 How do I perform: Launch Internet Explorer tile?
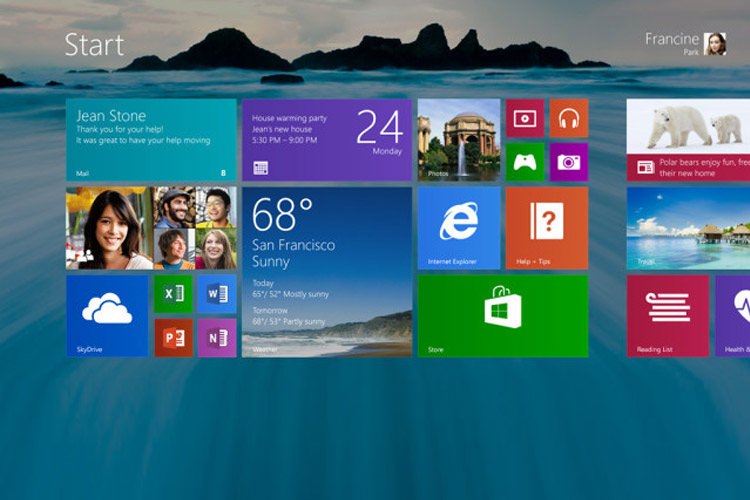click(x=459, y=228)
